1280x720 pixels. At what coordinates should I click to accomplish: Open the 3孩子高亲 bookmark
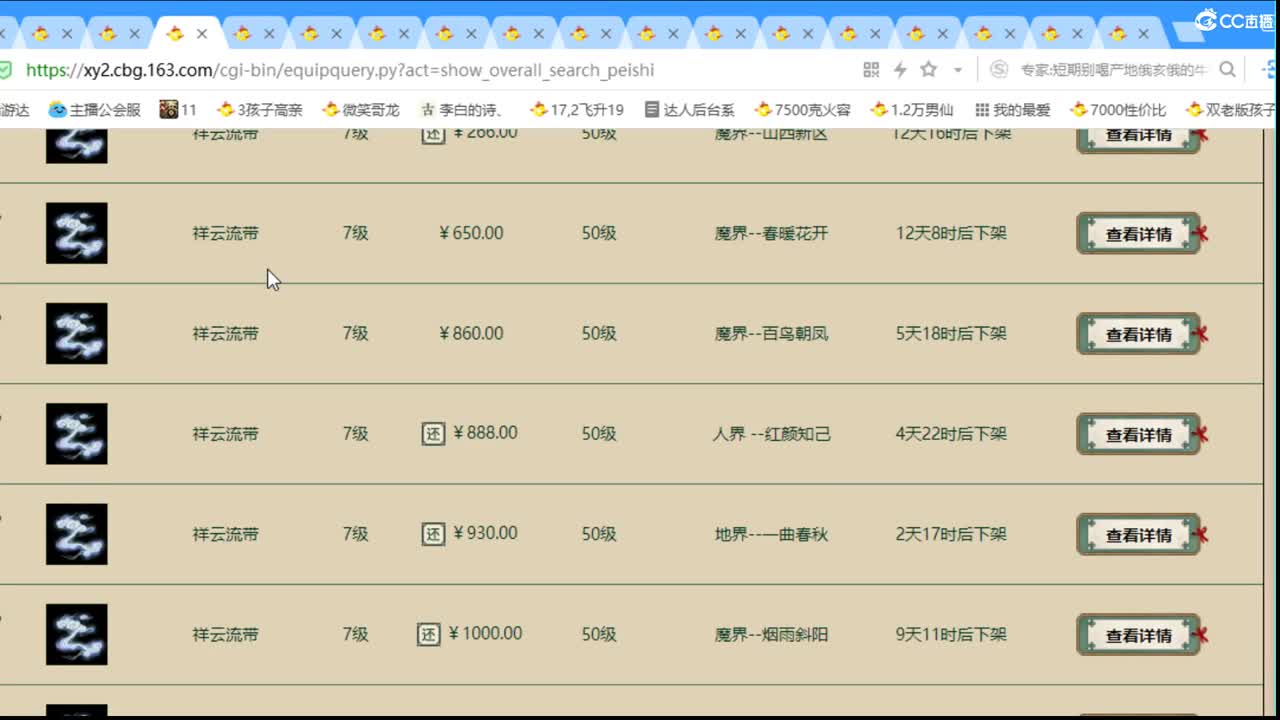click(x=259, y=110)
